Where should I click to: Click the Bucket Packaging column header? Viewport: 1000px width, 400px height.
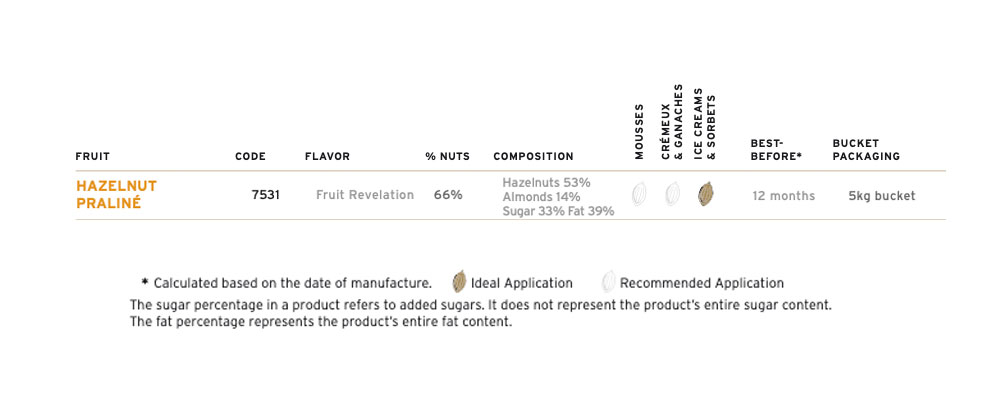click(866, 150)
